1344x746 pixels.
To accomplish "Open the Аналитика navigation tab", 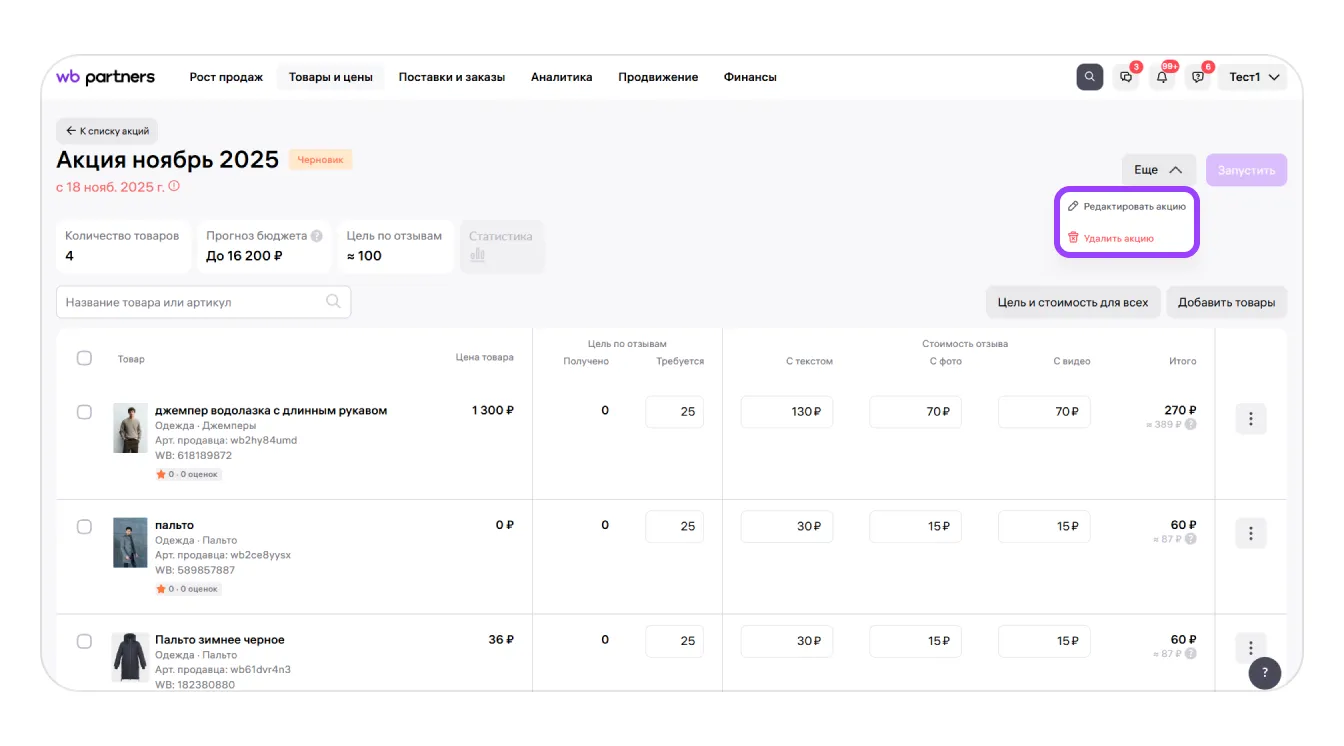I will tap(561, 77).
